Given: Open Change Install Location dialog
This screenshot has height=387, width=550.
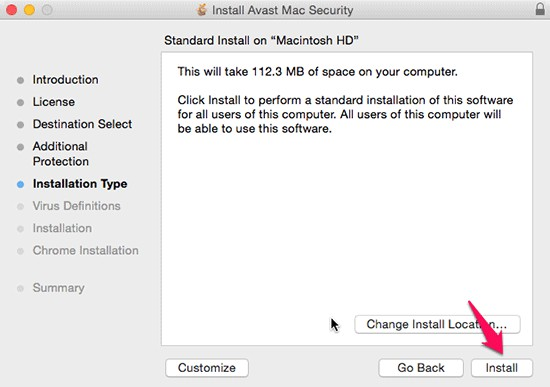Looking at the screenshot, I should (x=437, y=324).
